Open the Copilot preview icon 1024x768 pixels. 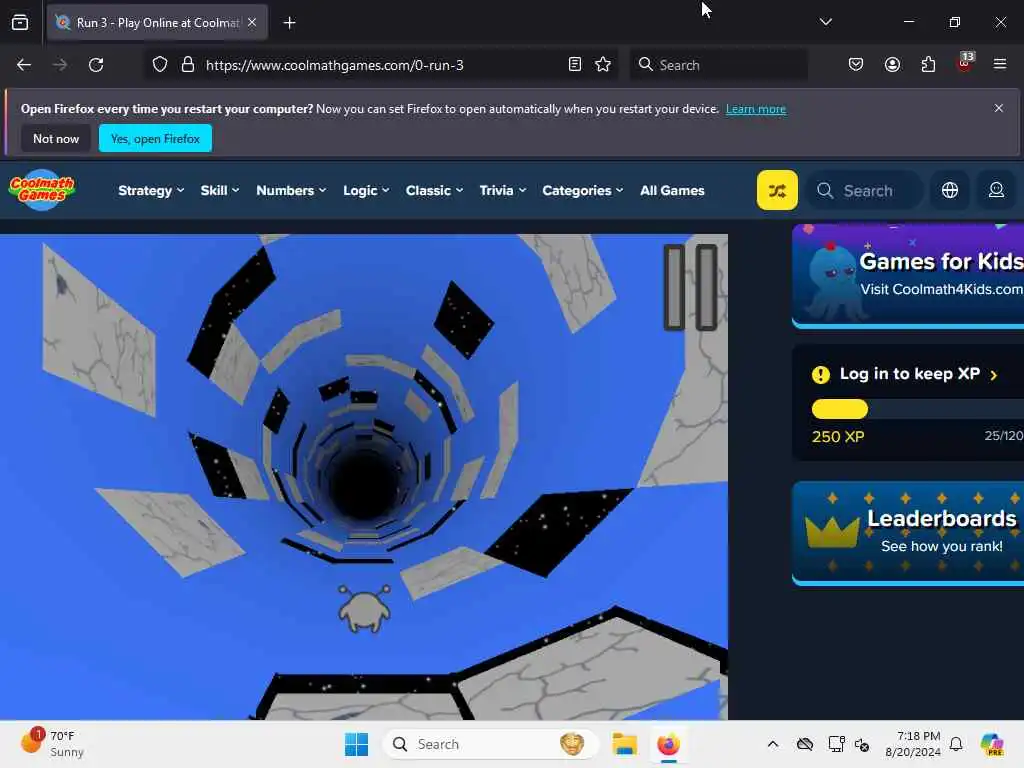pos(992,744)
